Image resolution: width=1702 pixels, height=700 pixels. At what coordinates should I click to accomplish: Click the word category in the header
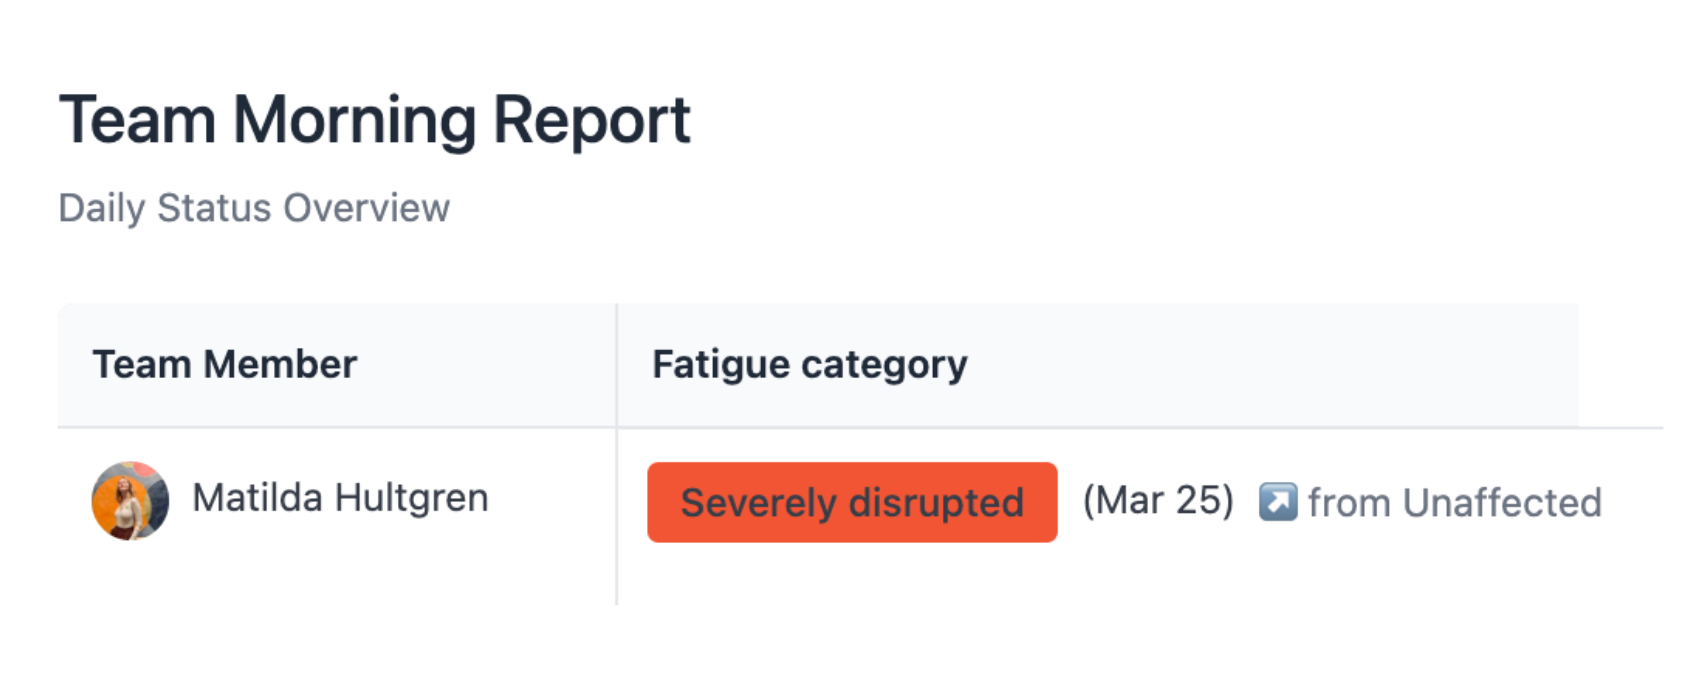884,366
